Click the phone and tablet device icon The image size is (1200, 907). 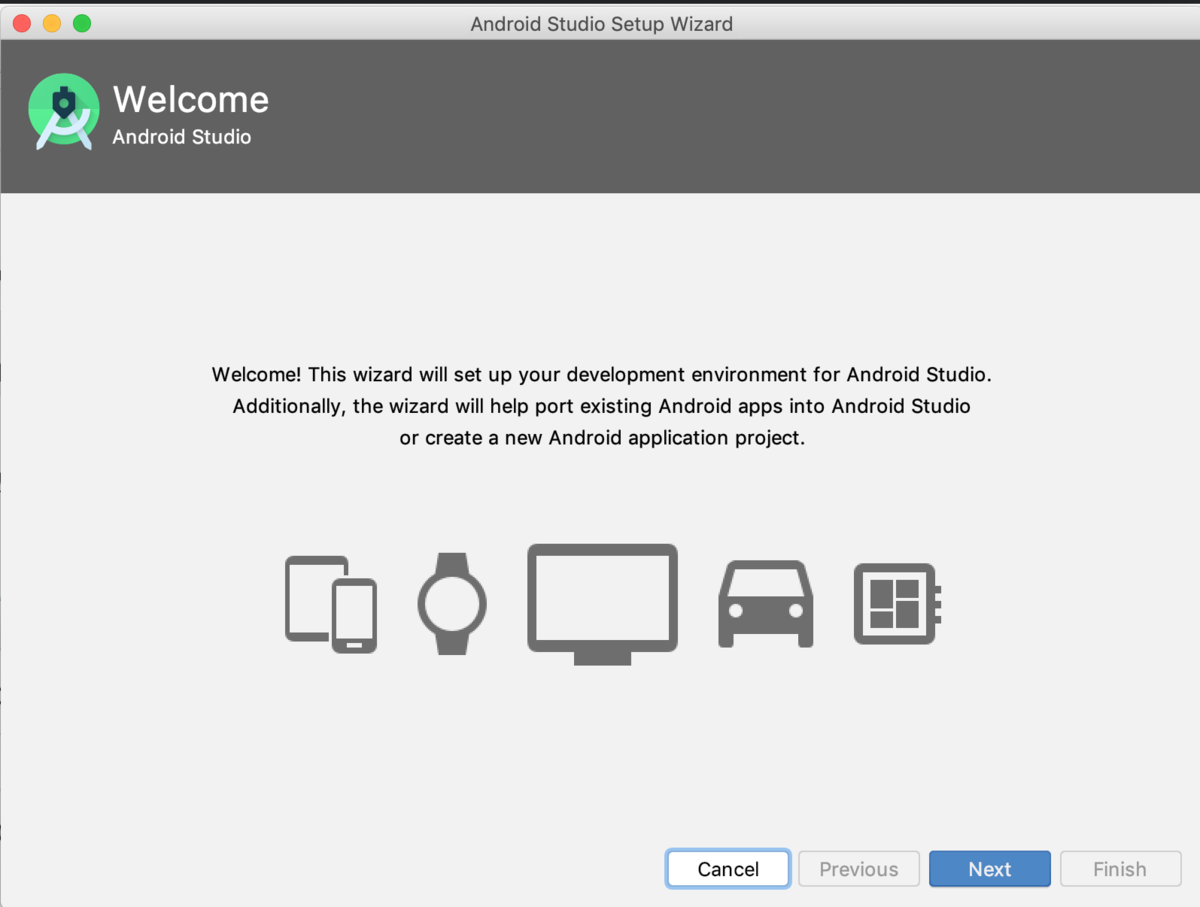[x=331, y=604]
